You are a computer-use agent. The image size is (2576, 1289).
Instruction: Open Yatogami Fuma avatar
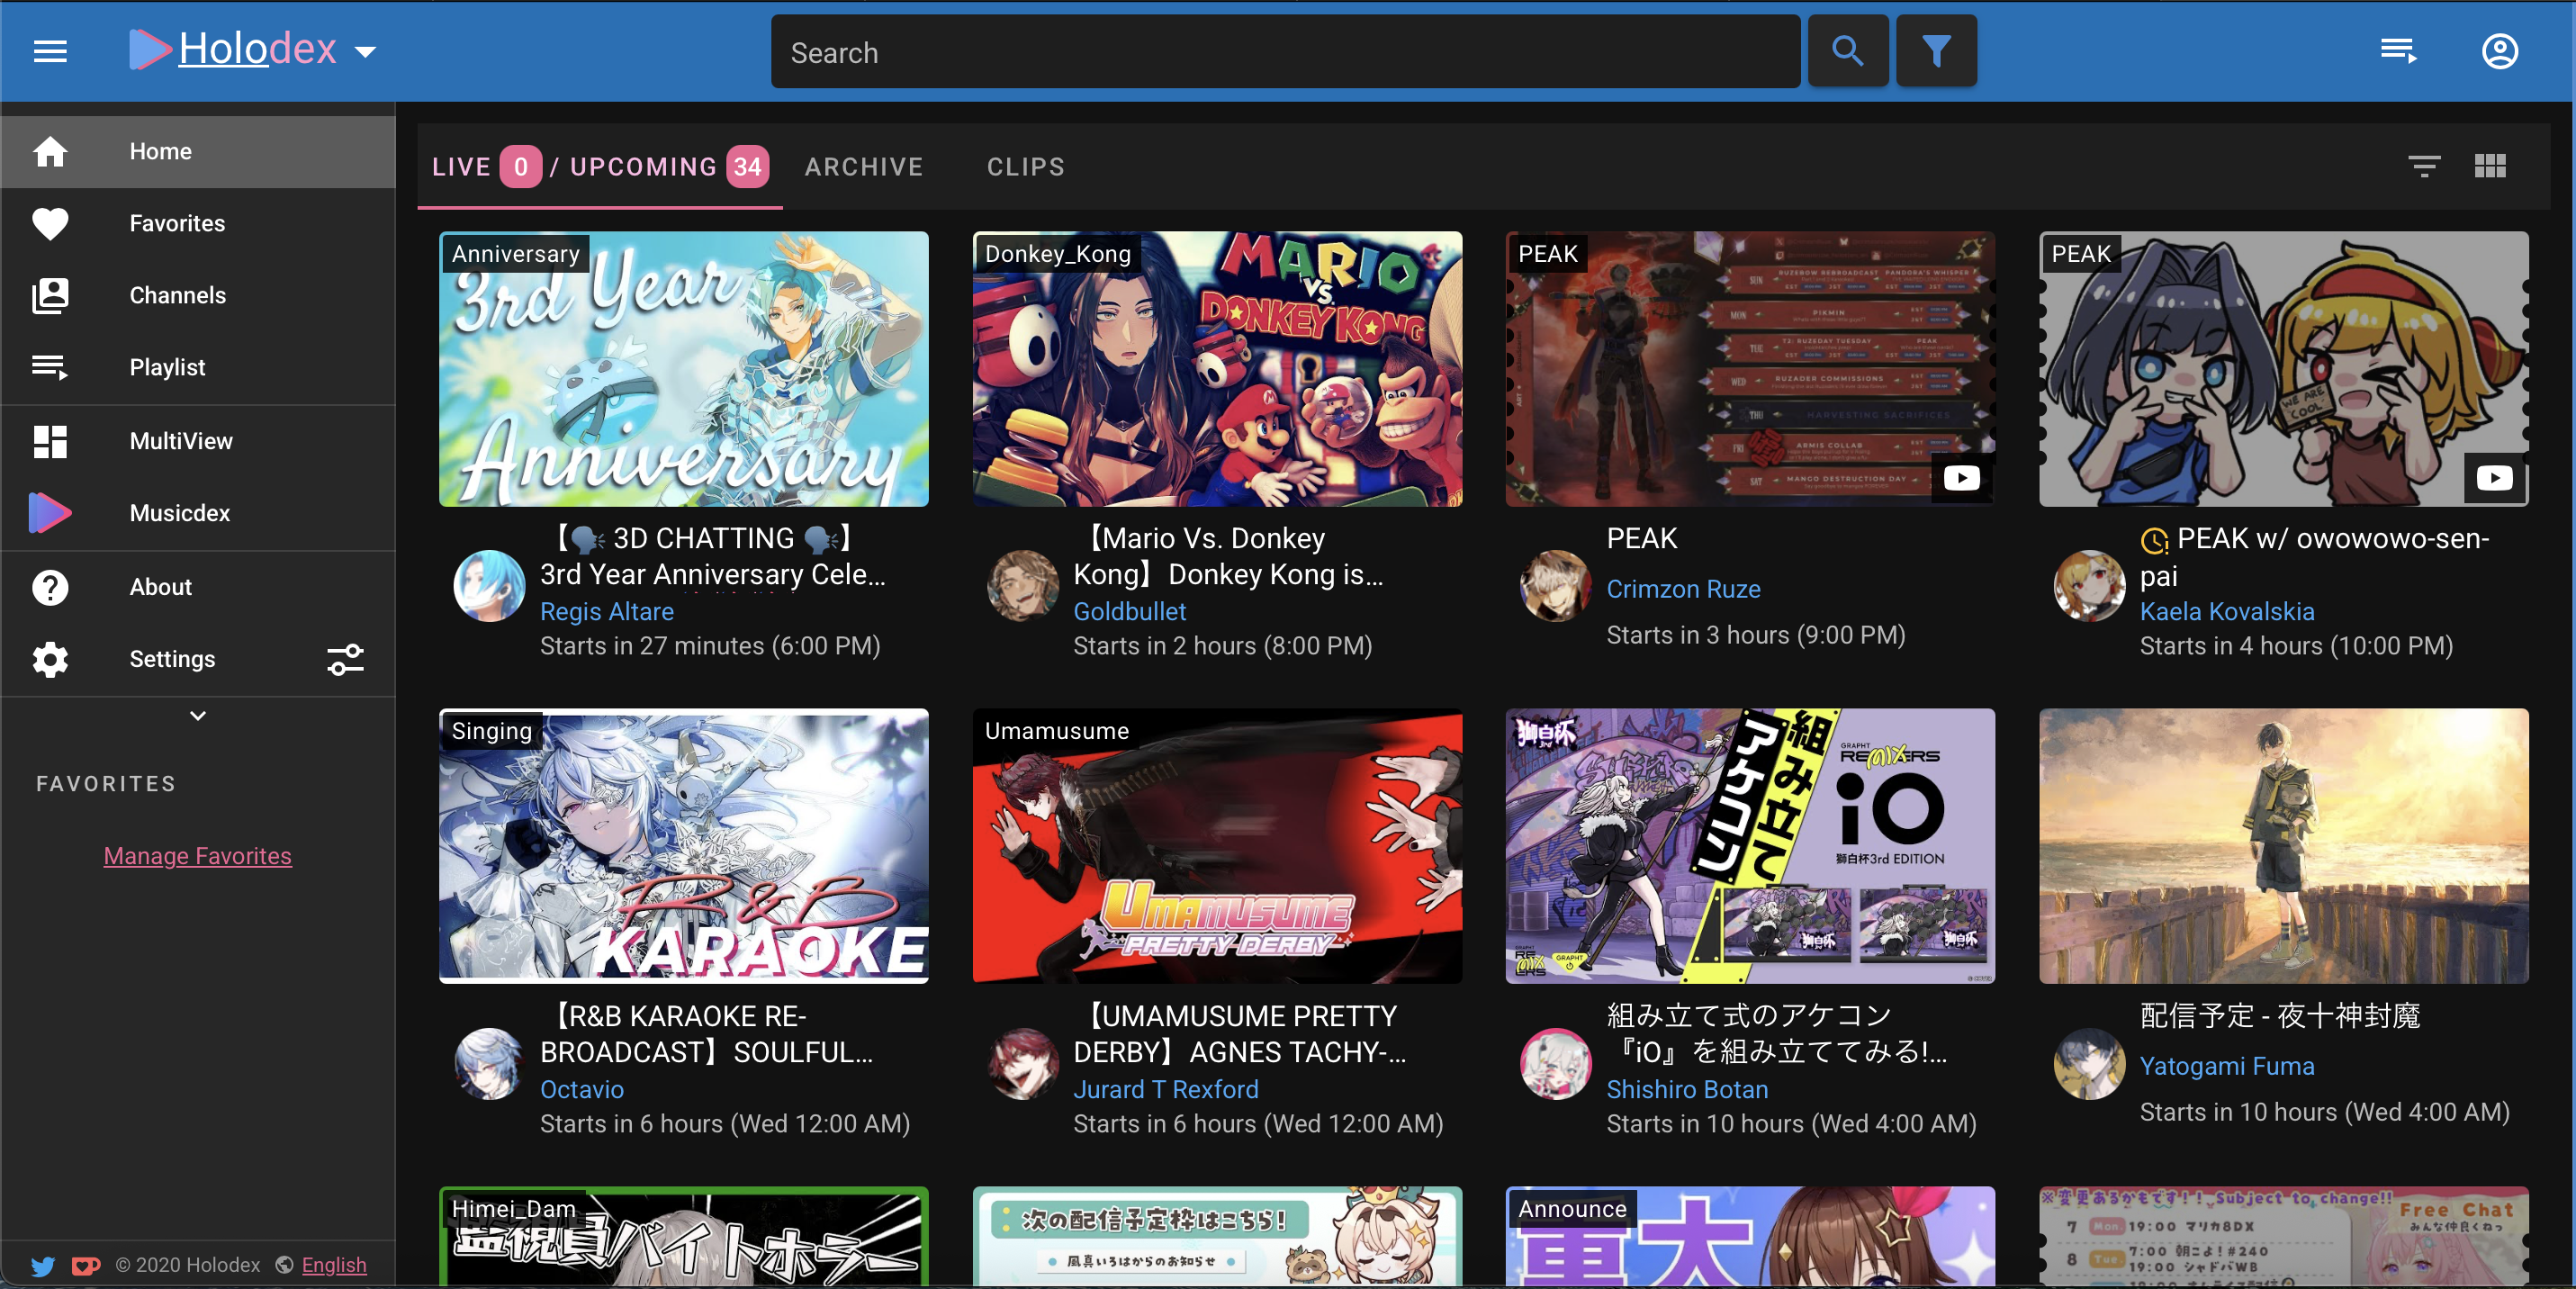[2090, 1064]
